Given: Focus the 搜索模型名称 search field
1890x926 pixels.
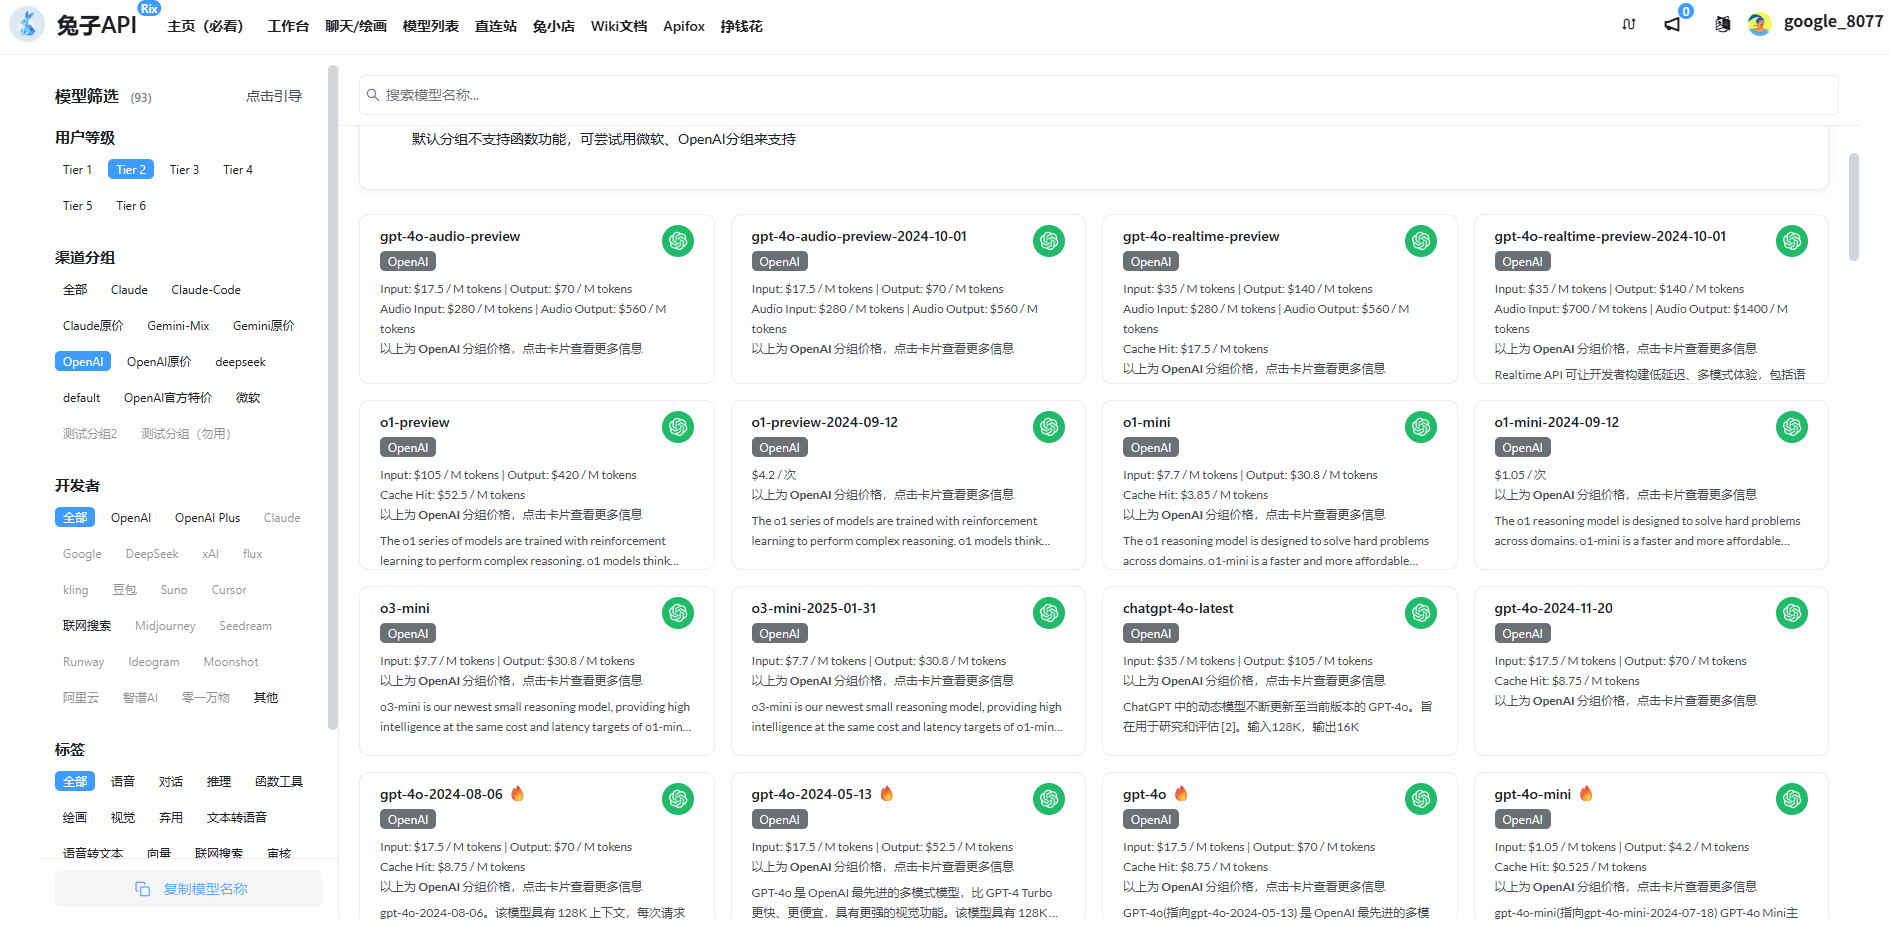Looking at the screenshot, I should click(1098, 95).
